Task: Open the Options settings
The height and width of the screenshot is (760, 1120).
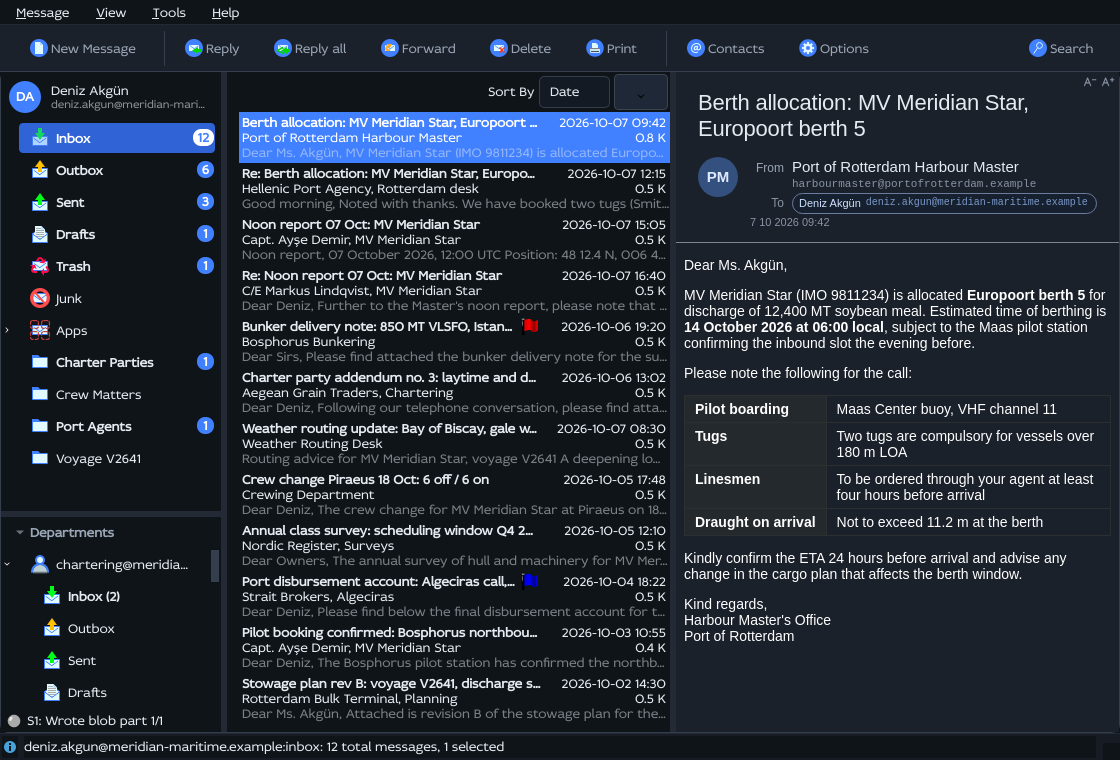Action: 834,48
